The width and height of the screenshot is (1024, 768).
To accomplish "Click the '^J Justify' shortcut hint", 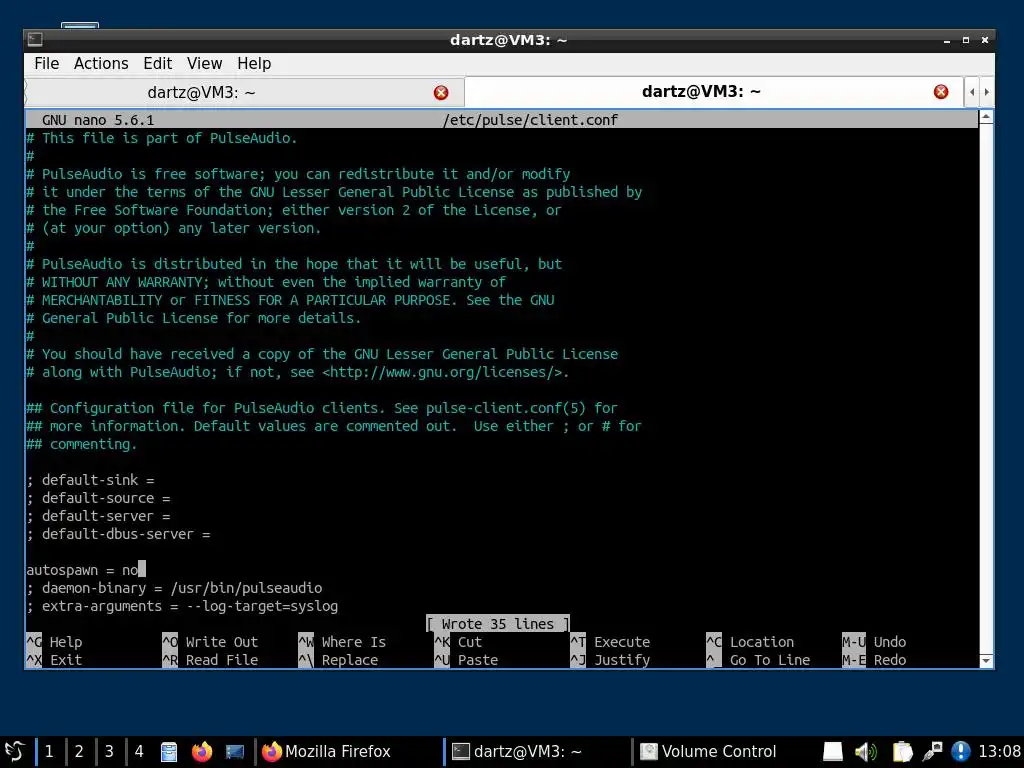I will pos(611,660).
